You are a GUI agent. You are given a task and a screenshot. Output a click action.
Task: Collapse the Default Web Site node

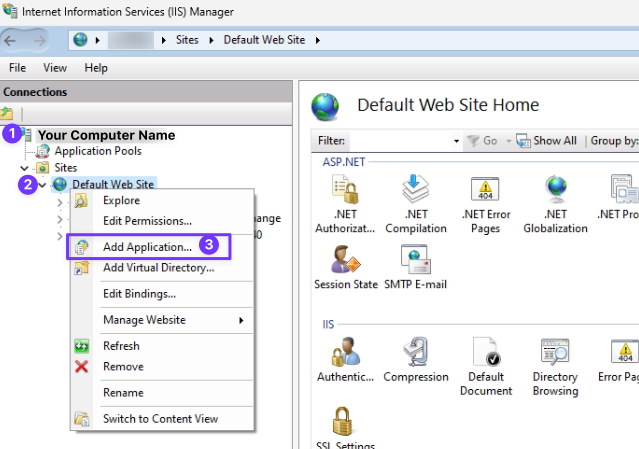click(x=43, y=185)
